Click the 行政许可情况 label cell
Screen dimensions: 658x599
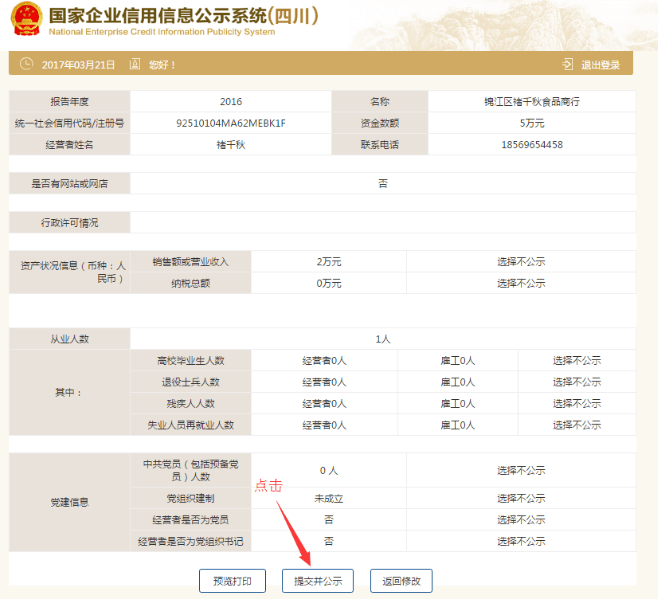[x=70, y=222]
